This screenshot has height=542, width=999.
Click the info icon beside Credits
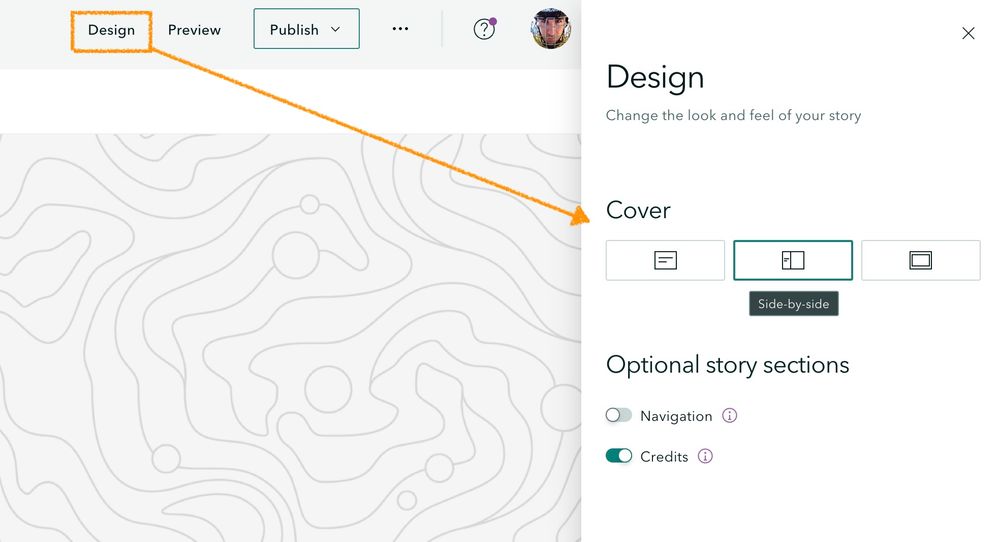pos(705,456)
